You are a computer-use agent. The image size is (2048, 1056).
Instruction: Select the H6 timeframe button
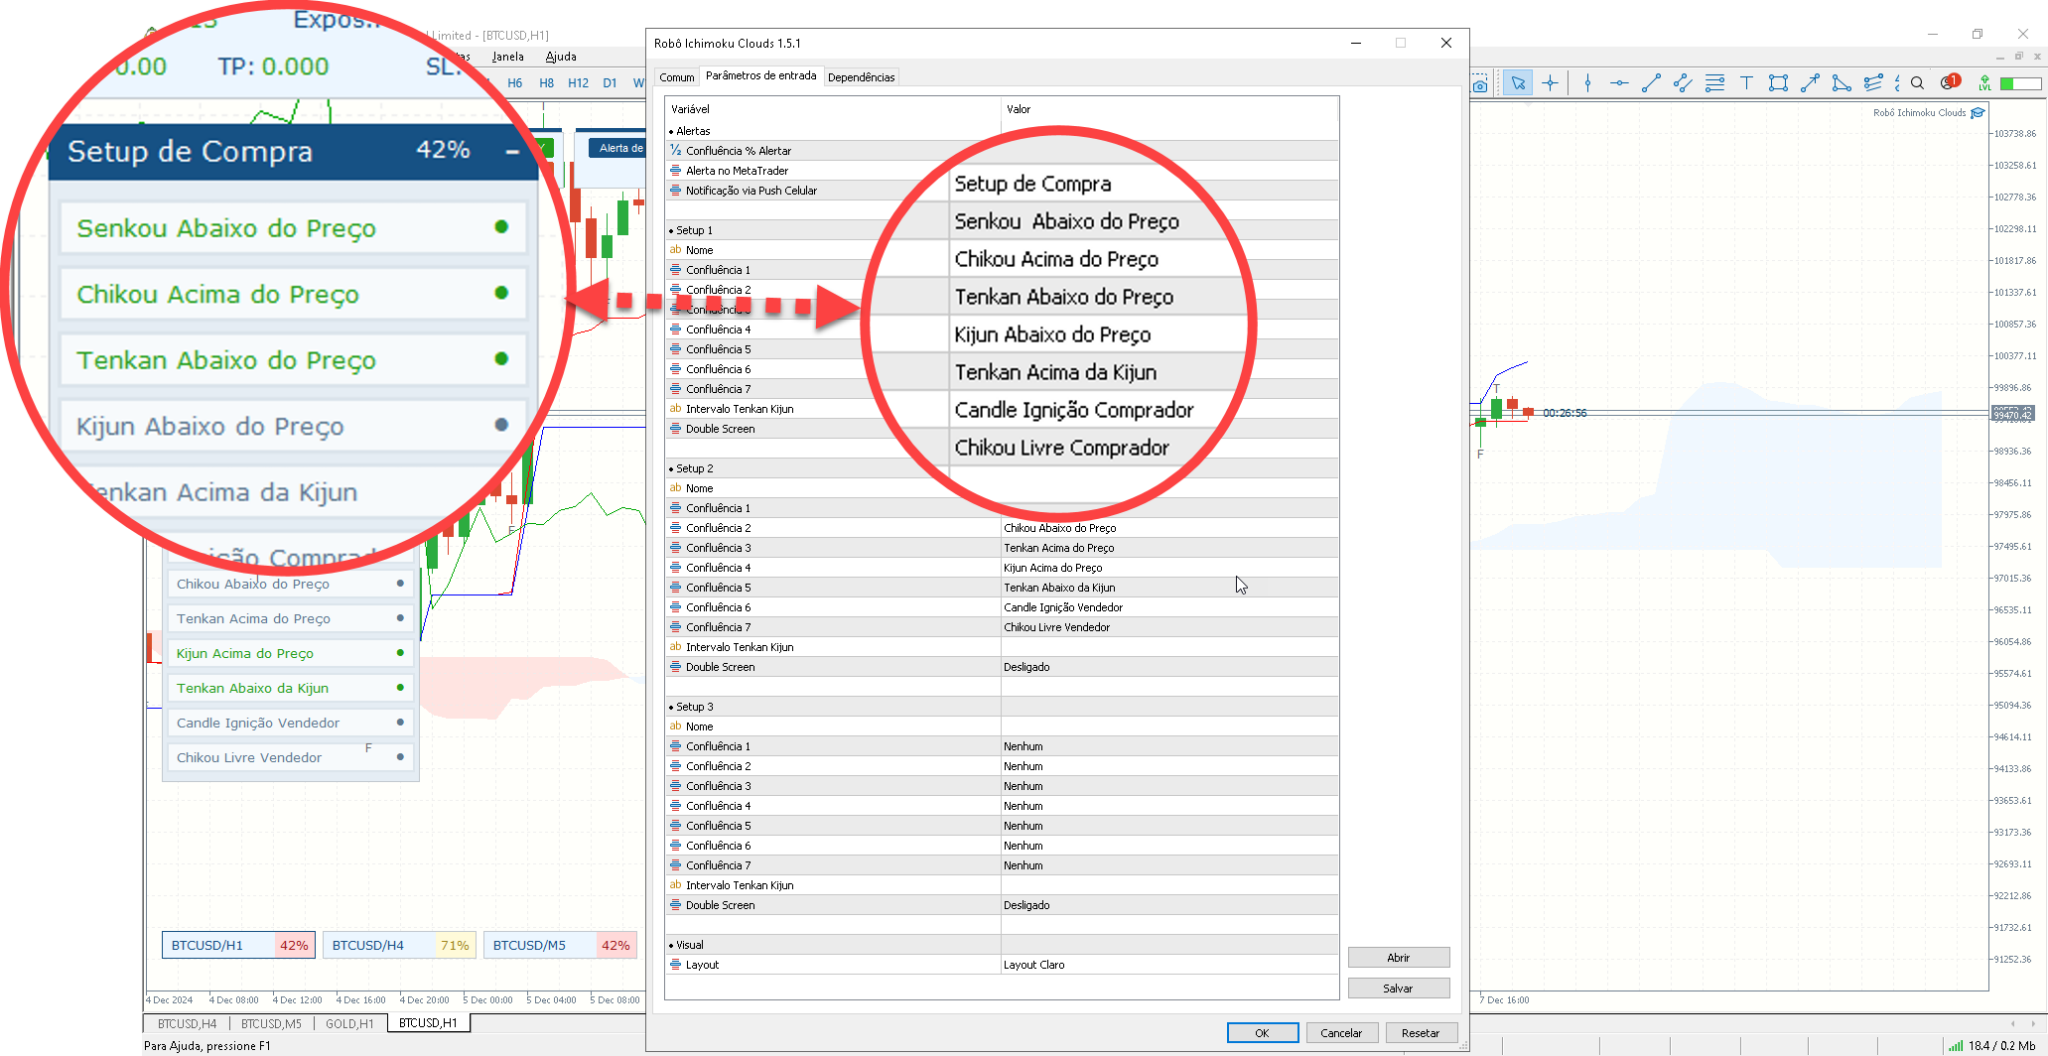(515, 84)
